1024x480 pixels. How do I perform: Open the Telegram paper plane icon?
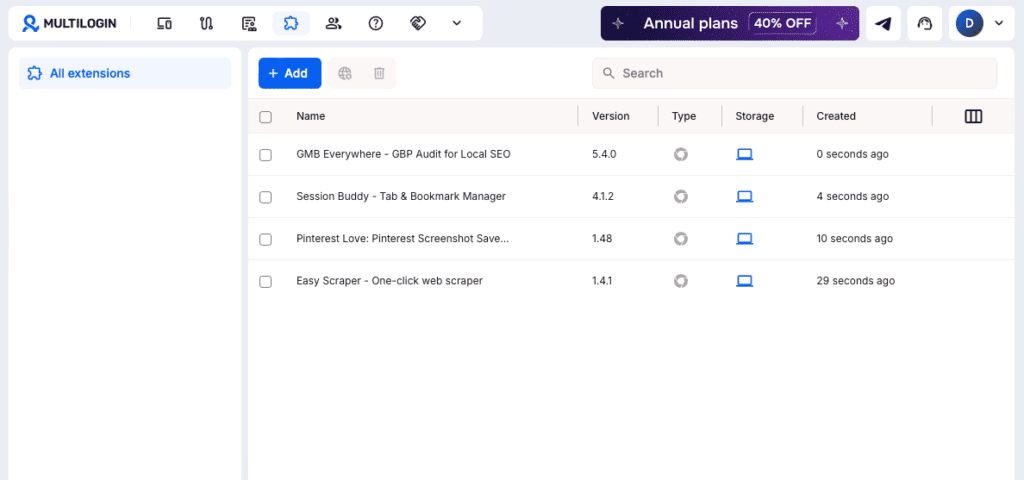tap(883, 24)
